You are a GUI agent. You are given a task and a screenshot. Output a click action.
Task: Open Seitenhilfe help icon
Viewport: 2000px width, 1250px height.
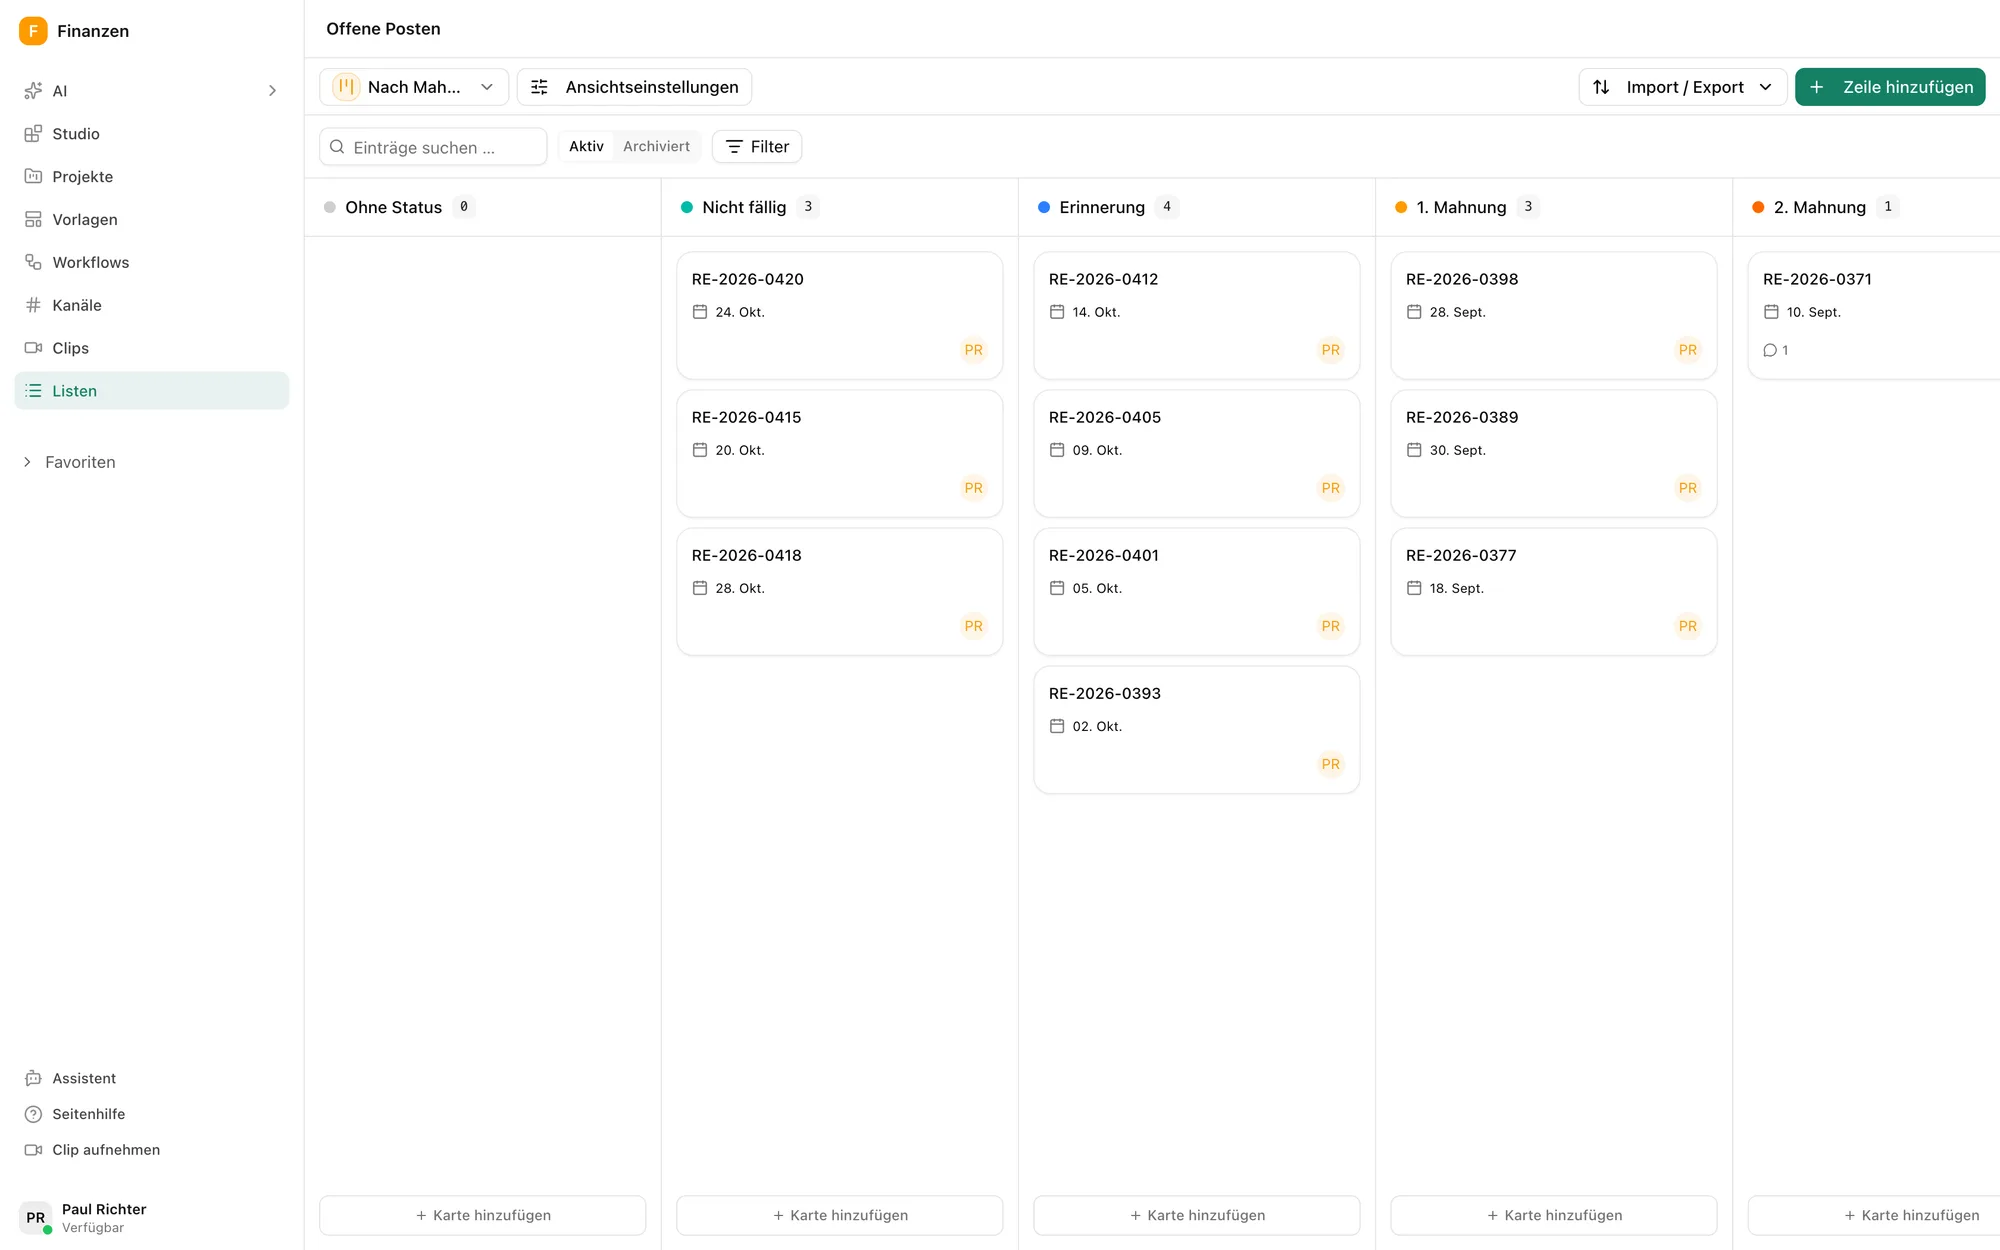[x=33, y=1114]
